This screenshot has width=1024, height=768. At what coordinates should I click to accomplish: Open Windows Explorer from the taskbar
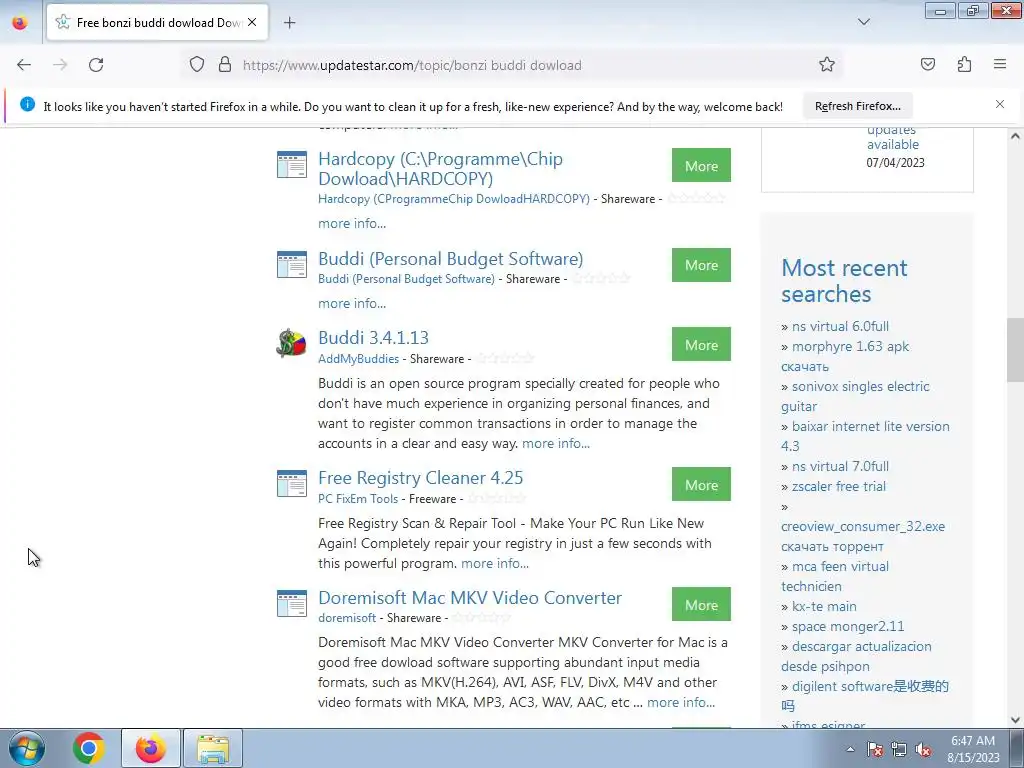click(213, 748)
